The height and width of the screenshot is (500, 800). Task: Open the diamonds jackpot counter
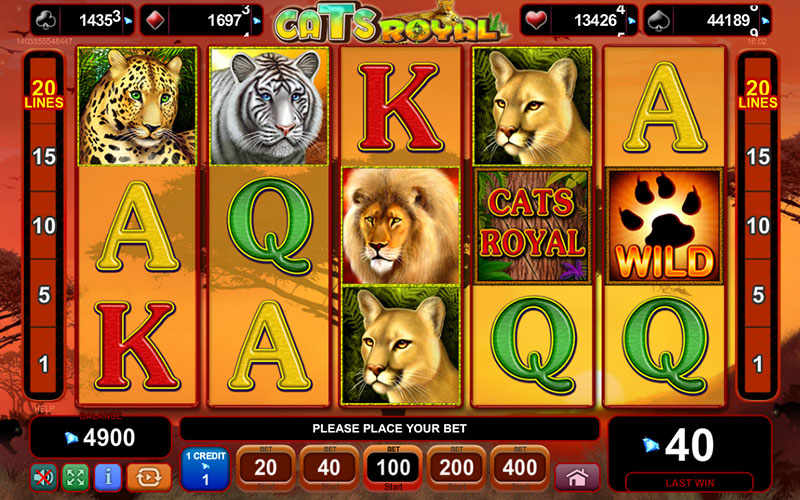click(x=202, y=20)
